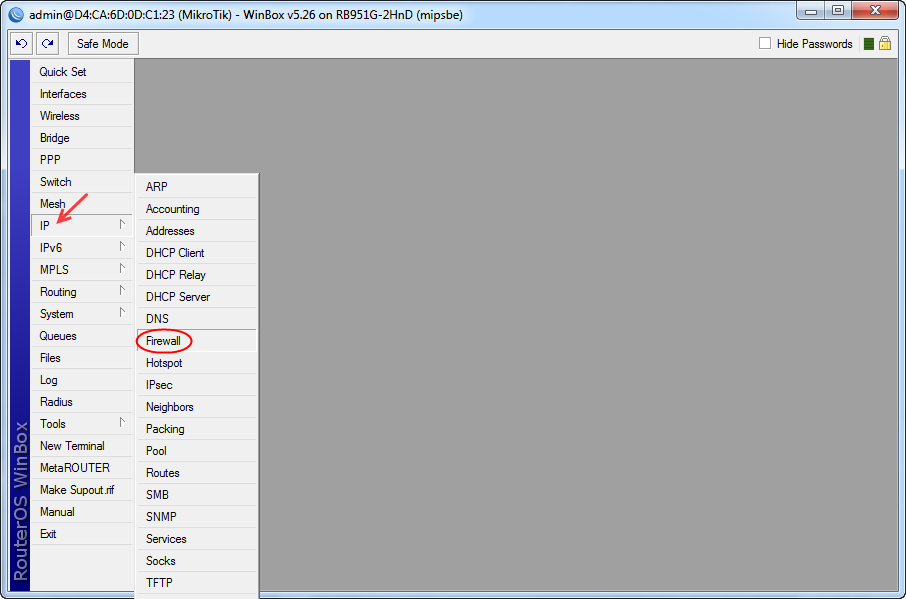Toggle the Hide Passwords checkbox
Viewport: 906px width, 599px height.
(764, 43)
